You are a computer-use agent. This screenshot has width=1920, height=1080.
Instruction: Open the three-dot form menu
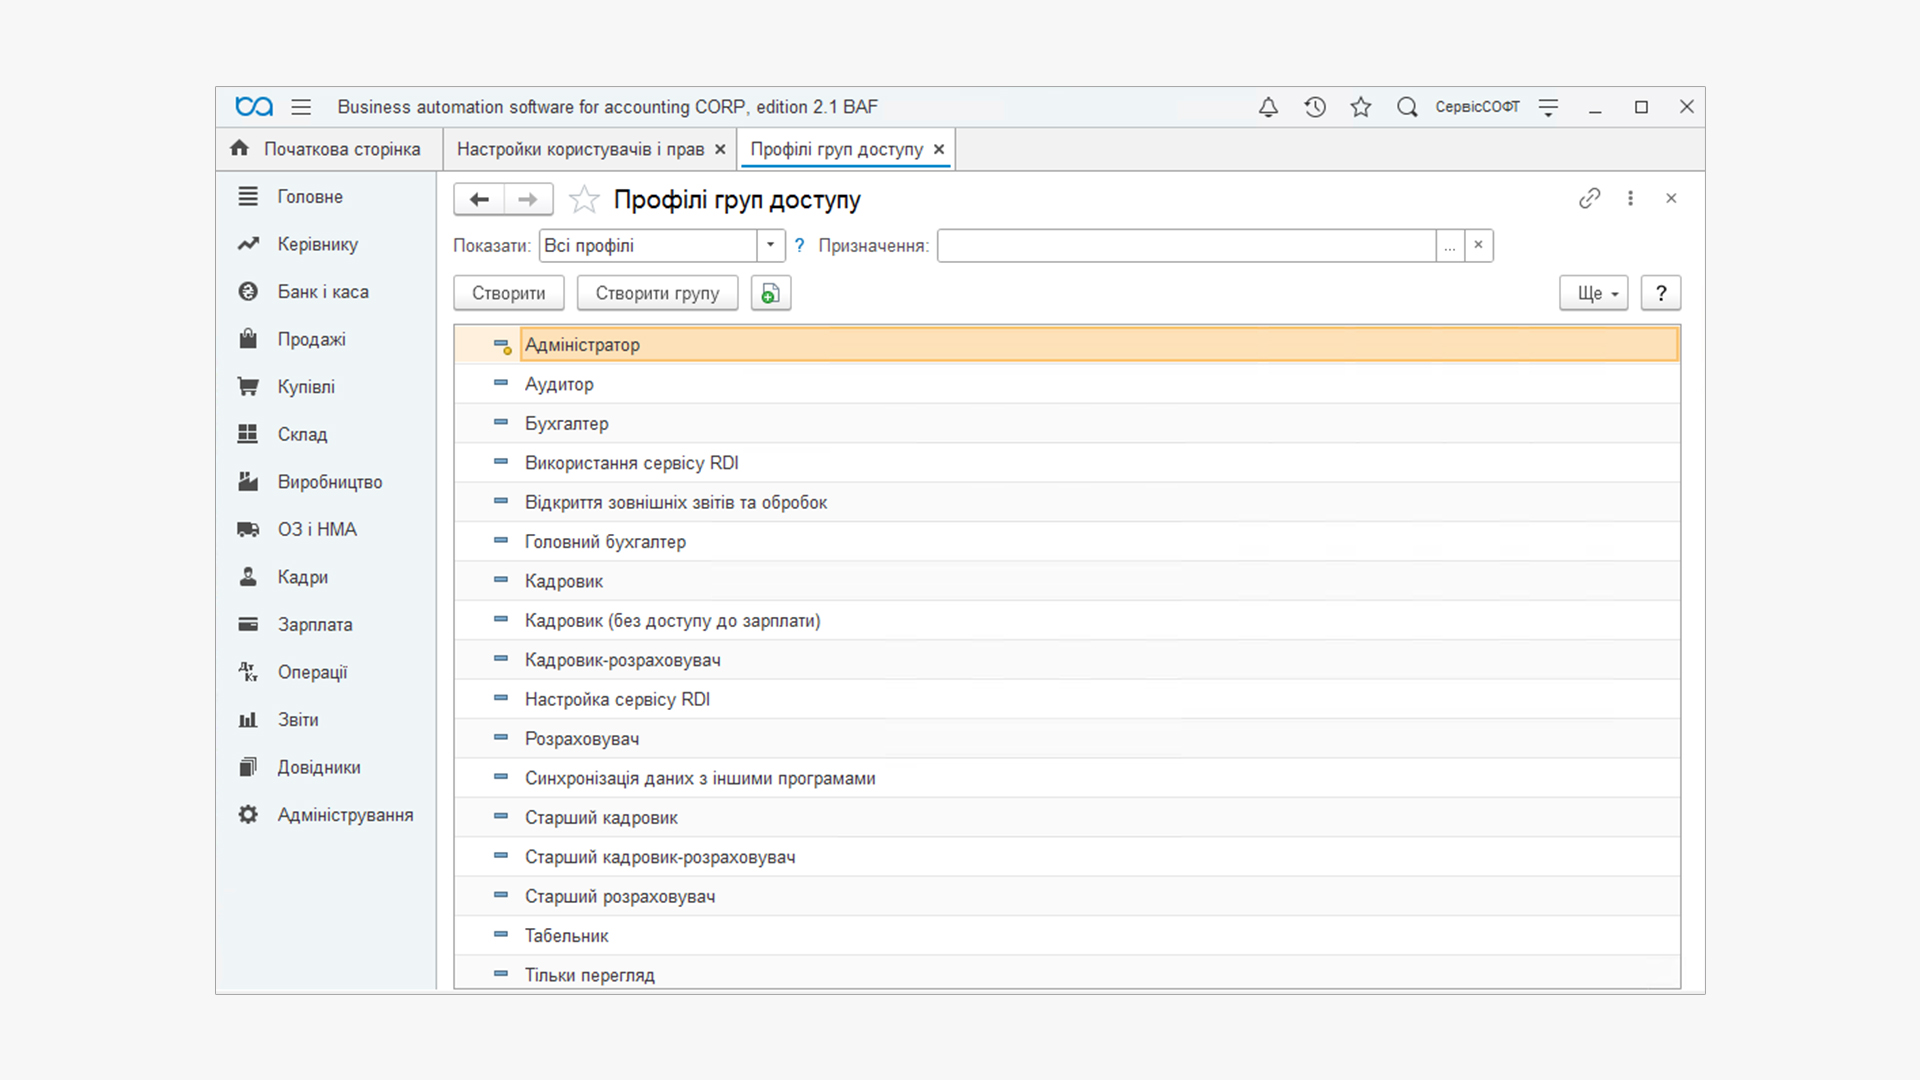[1631, 198]
